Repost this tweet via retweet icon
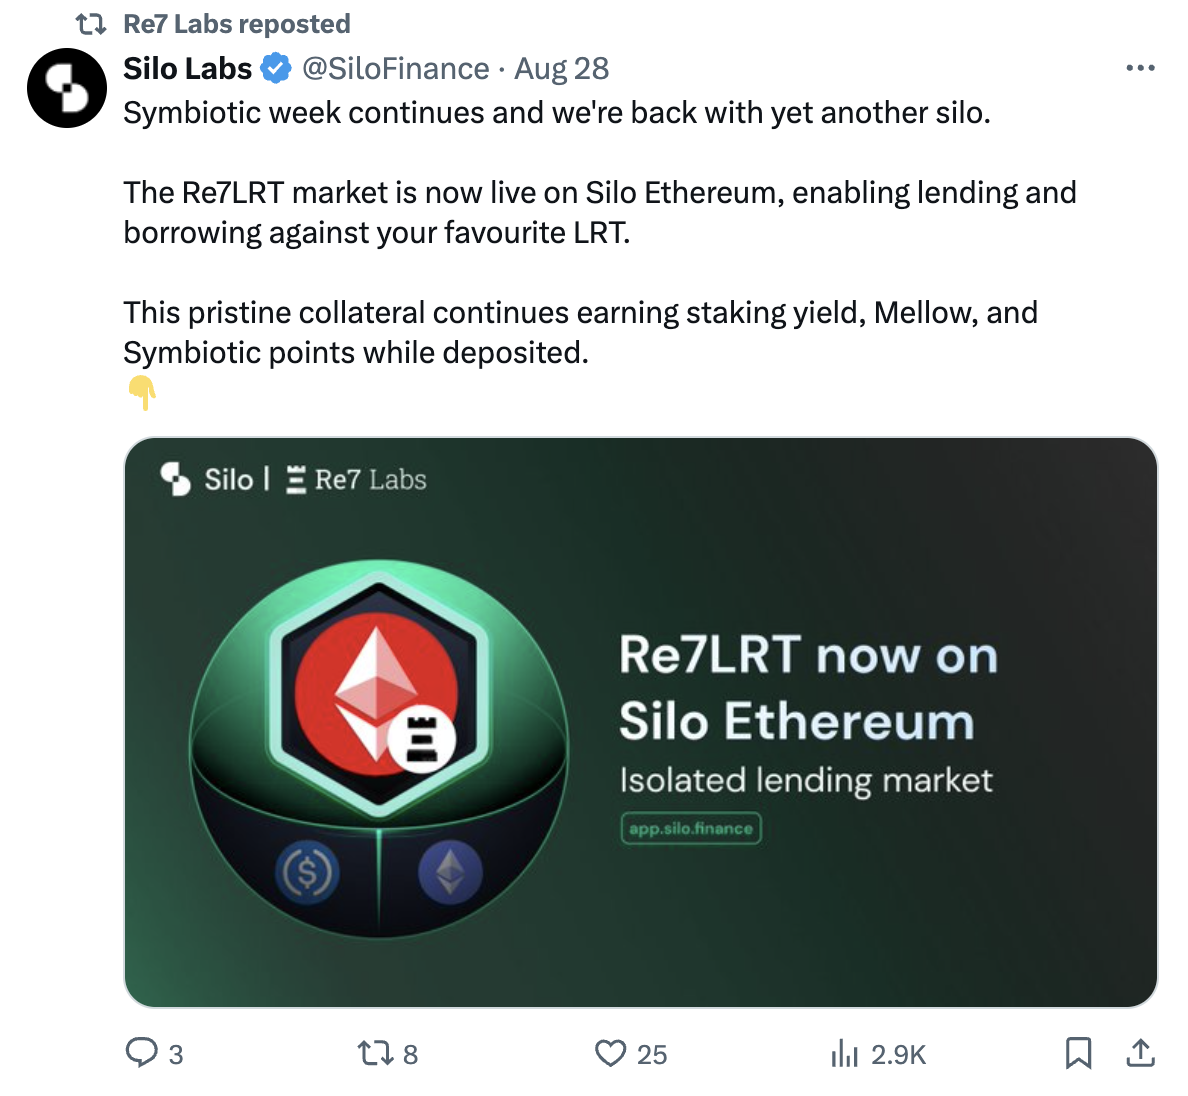 coord(375,1052)
